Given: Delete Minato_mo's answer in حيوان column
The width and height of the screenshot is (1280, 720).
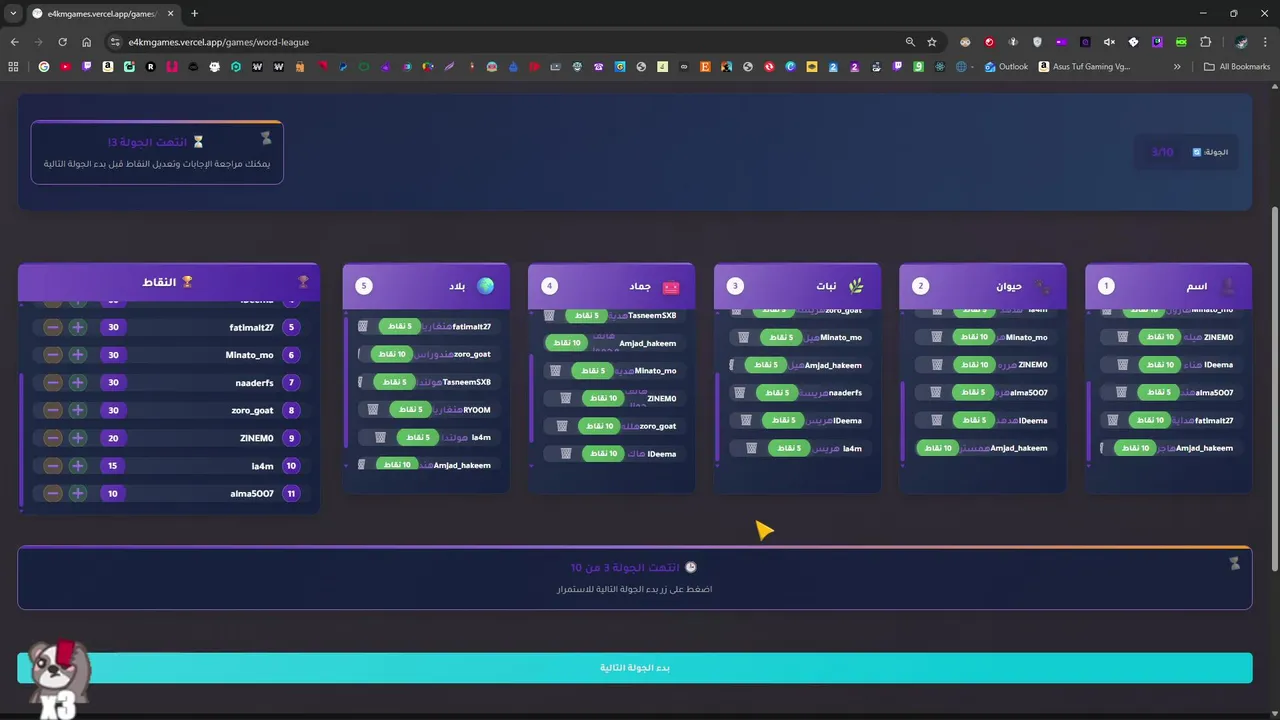Looking at the screenshot, I should tap(937, 337).
